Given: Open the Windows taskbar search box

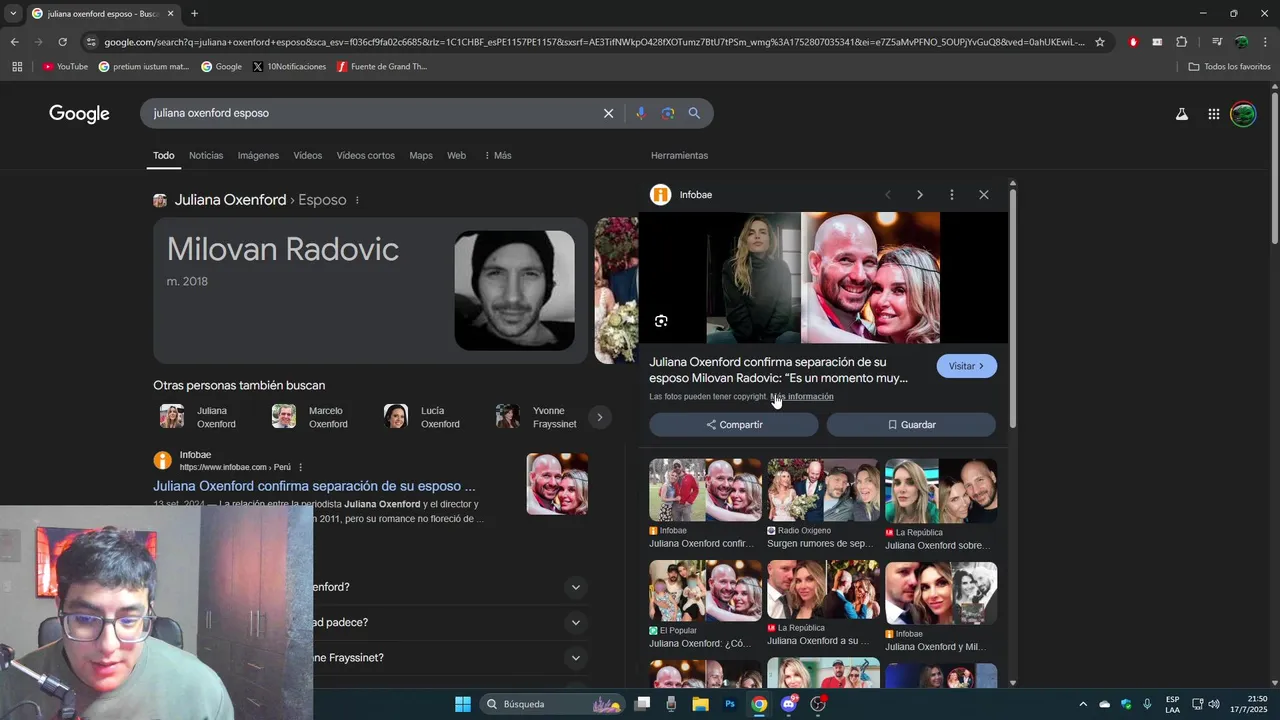Looking at the screenshot, I should [x=553, y=704].
